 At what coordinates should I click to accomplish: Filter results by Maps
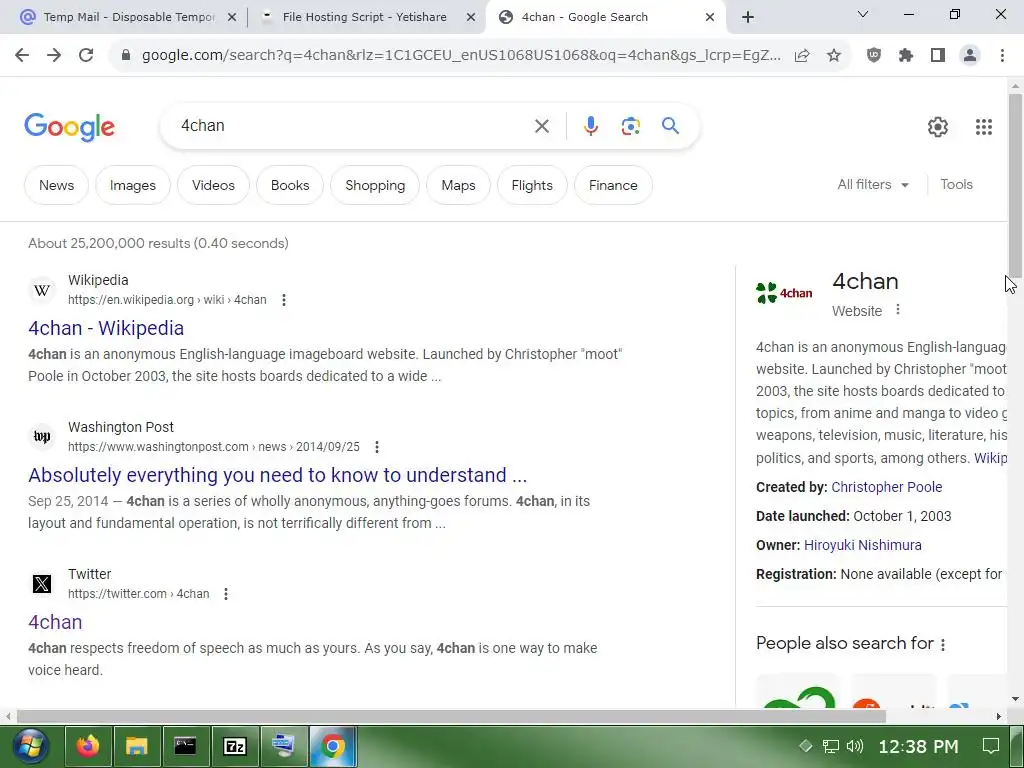click(x=458, y=185)
